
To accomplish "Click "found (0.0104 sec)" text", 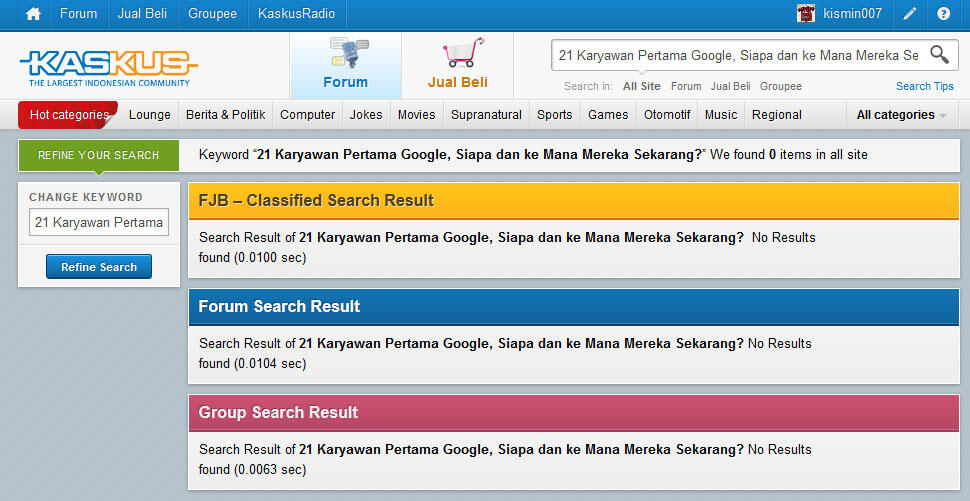I will click(x=252, y=364).
